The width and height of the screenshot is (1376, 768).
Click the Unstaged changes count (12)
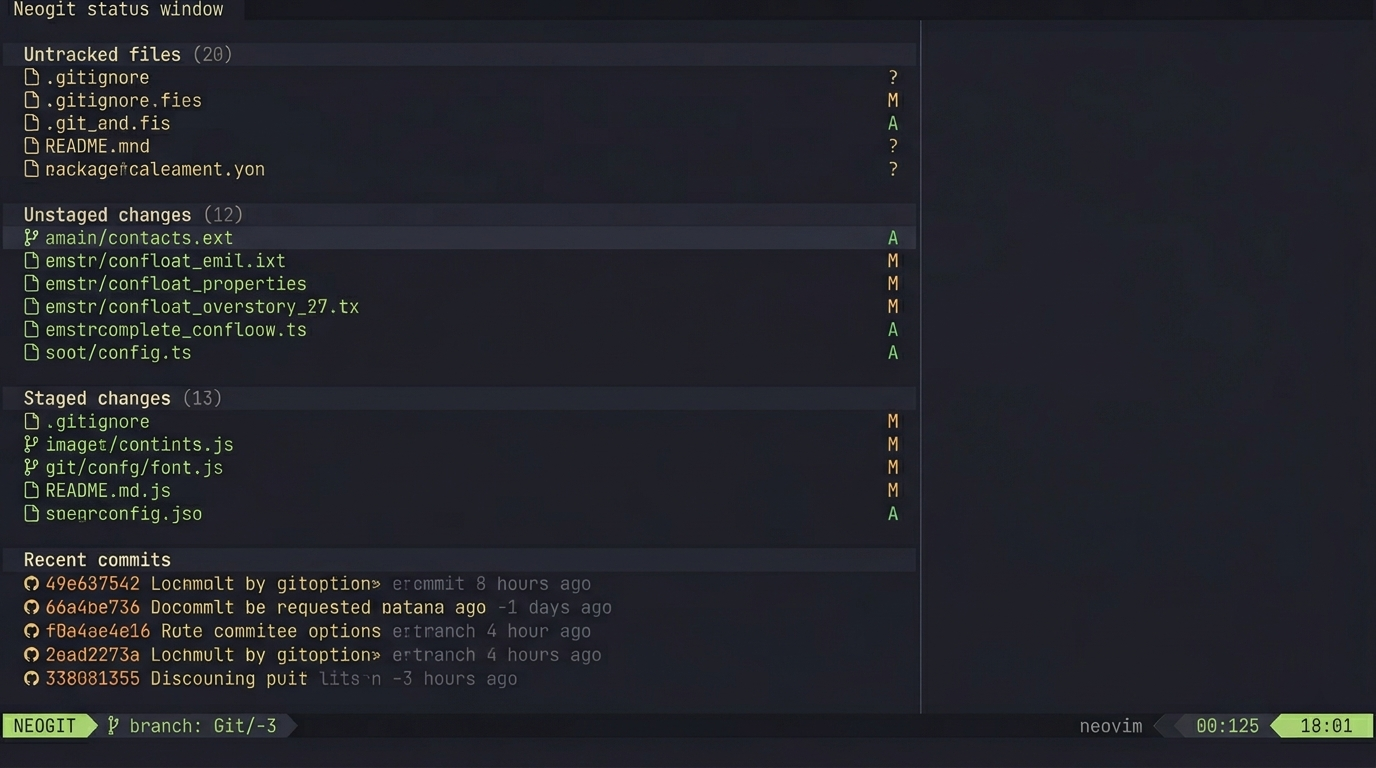[x=223, y=215]
